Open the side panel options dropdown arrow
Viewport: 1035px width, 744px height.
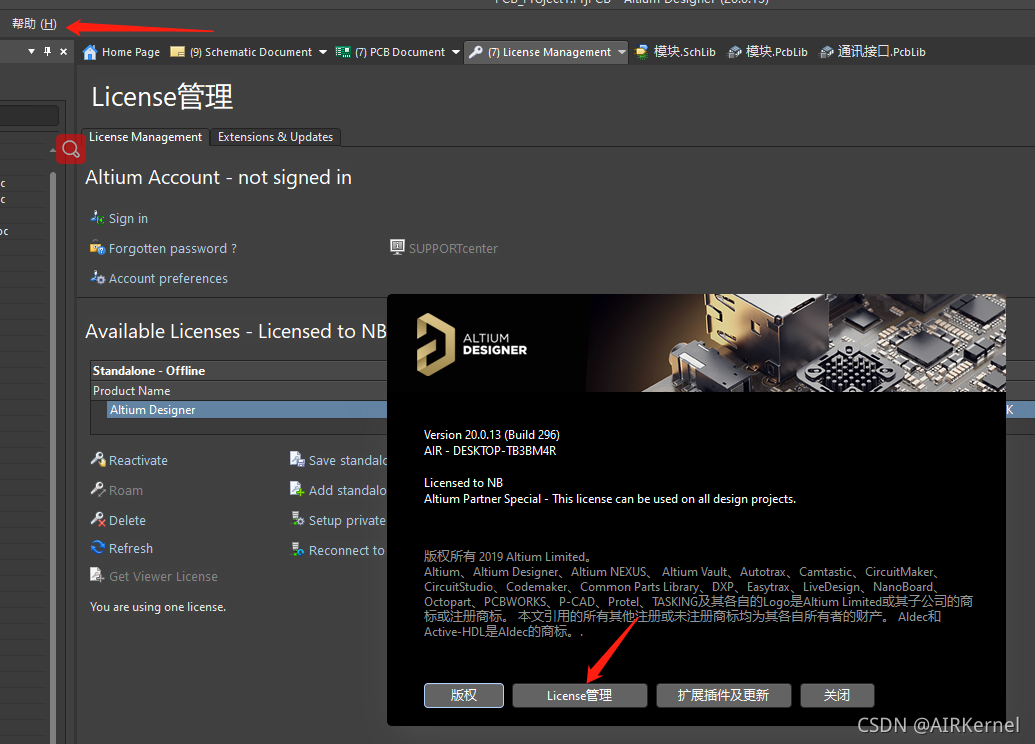pyautogui.click(x=31, y=51)
